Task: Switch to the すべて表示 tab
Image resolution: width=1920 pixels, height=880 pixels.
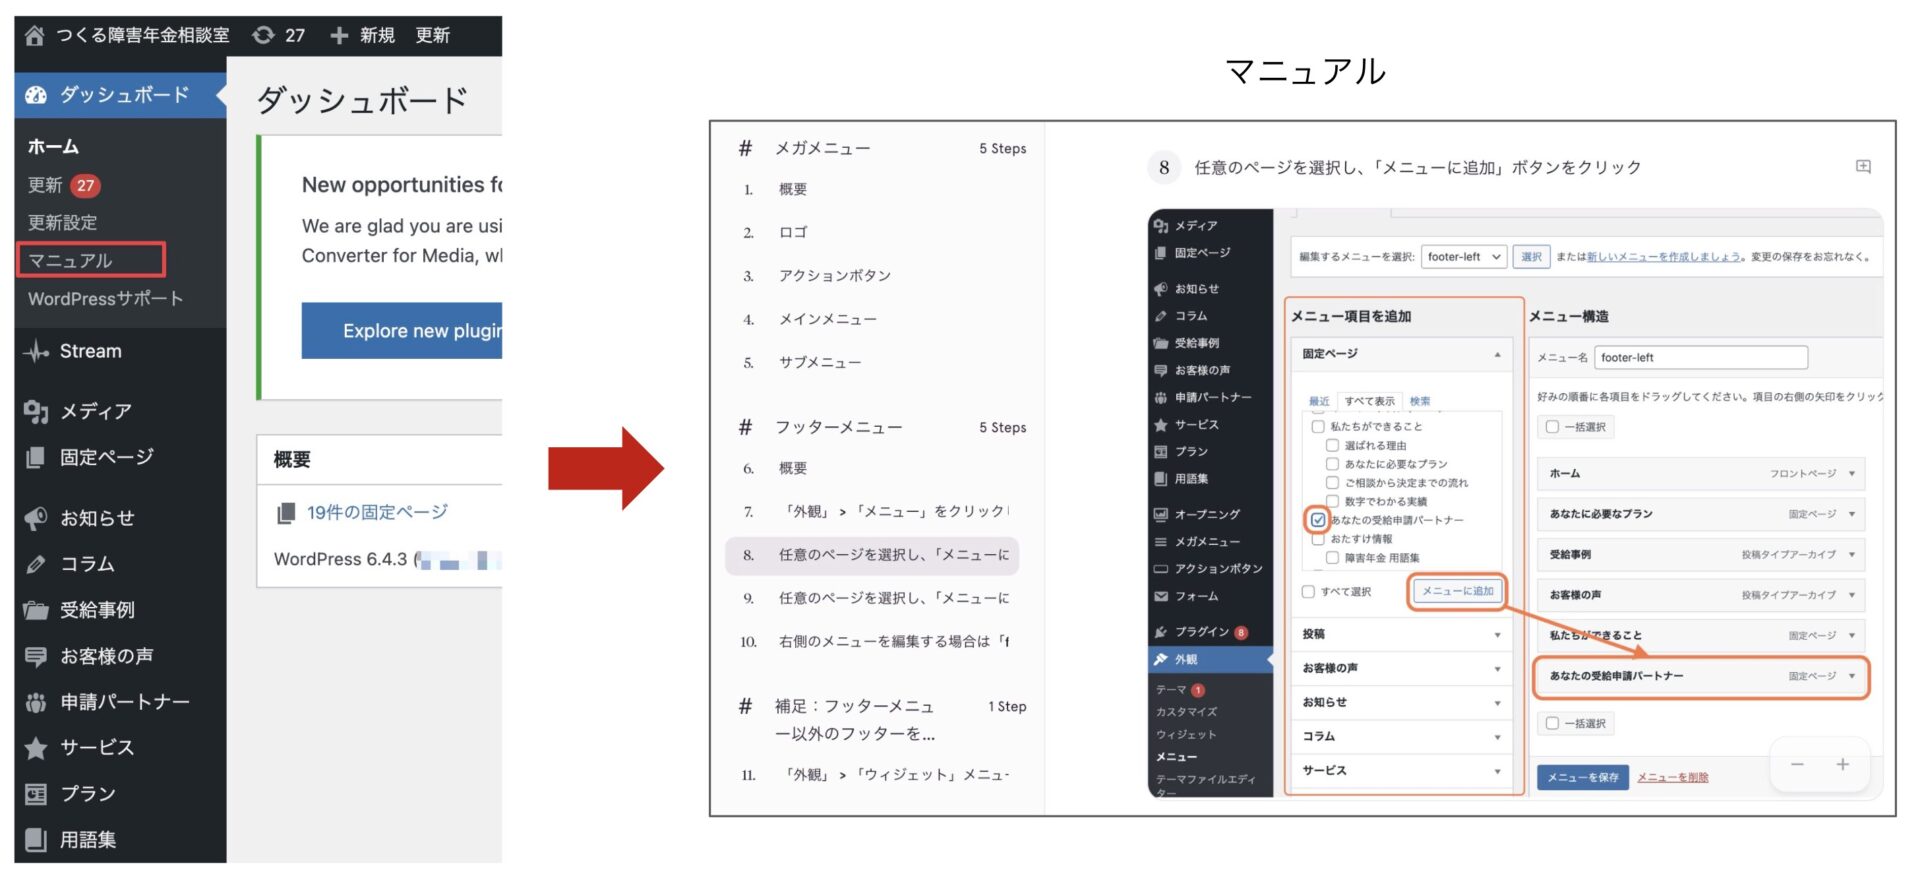Action: (1369, 401)
